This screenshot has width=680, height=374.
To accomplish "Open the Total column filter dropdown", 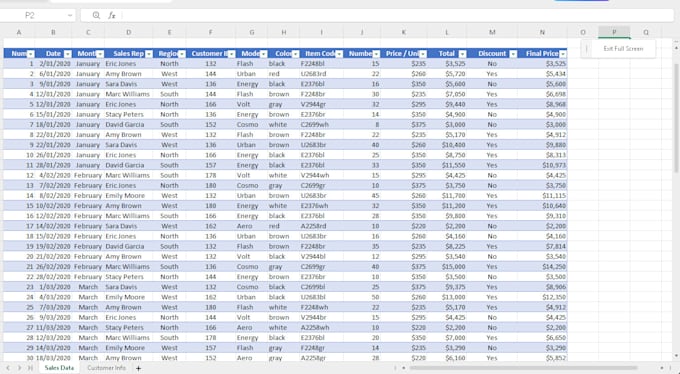I will (x=462, y=54).
